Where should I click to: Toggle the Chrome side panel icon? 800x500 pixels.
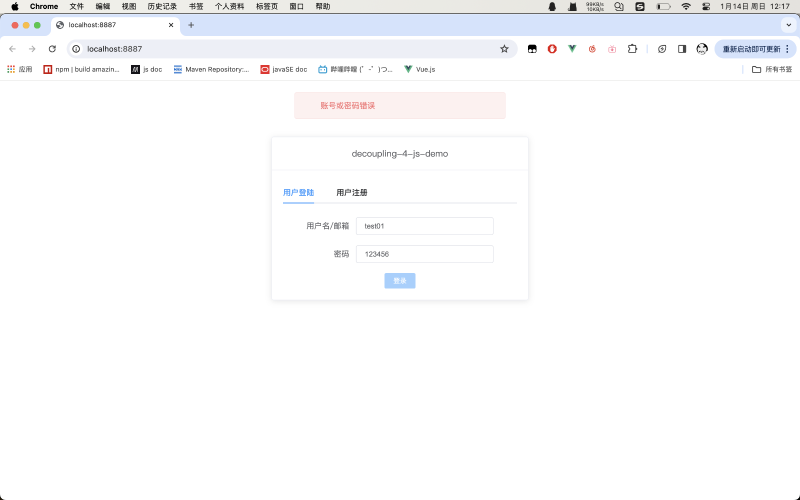coord(682,48)
